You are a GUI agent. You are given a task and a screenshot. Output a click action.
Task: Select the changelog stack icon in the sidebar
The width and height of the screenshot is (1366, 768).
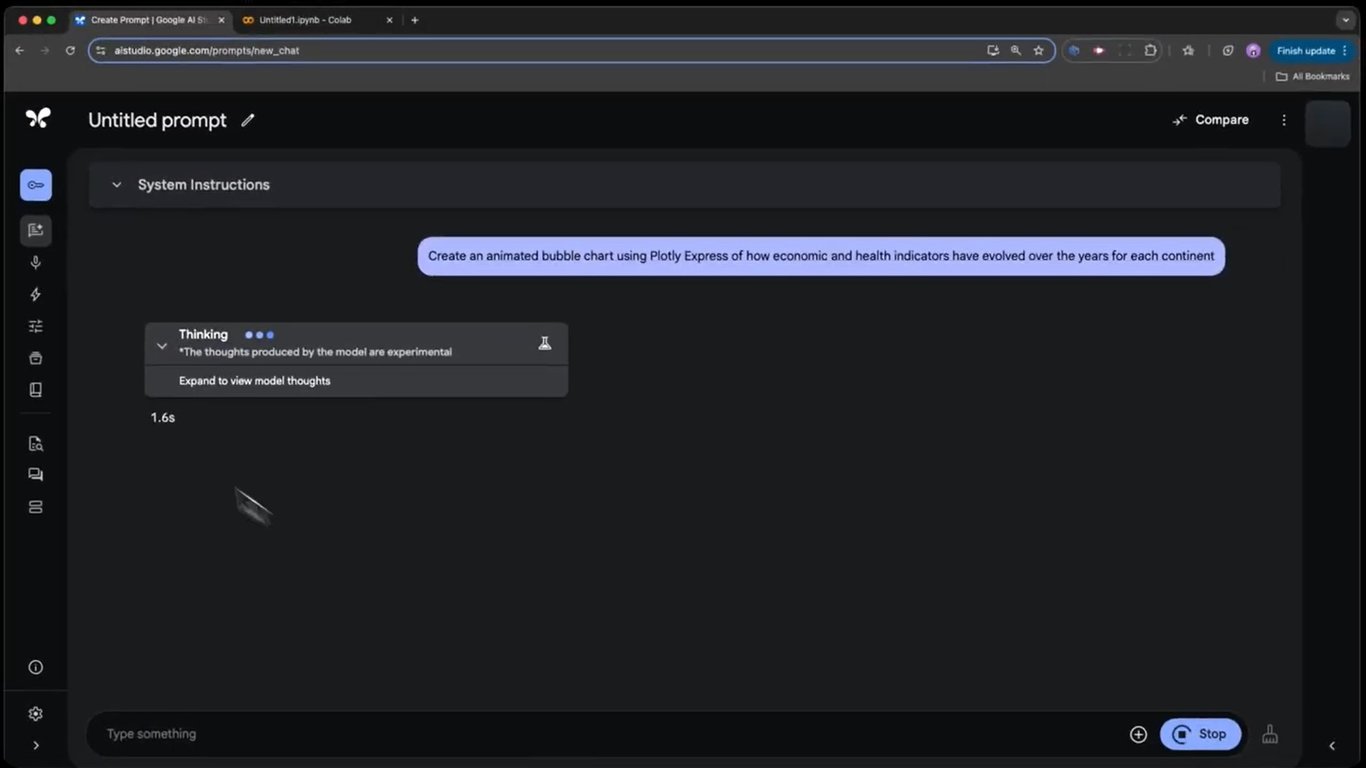point(35,506)
